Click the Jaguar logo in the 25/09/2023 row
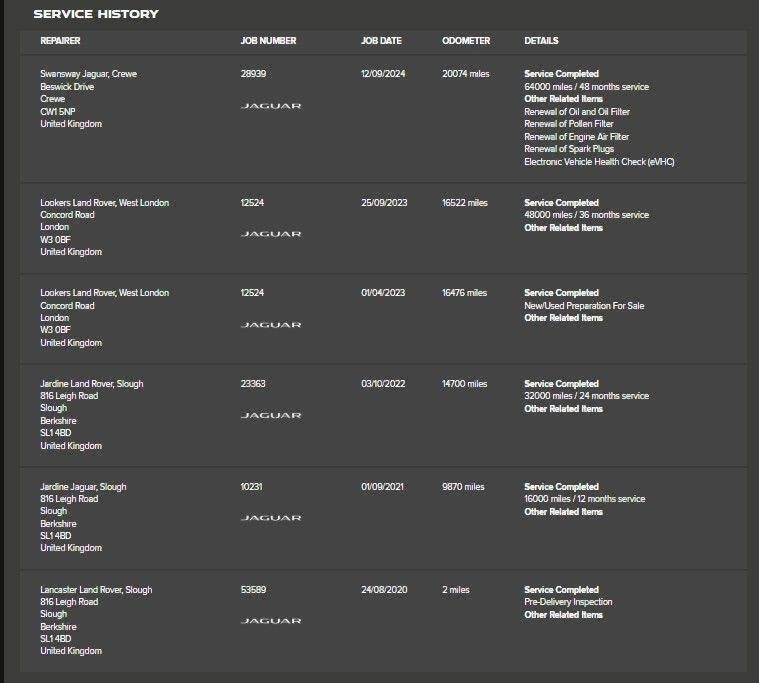 (270, 234)
